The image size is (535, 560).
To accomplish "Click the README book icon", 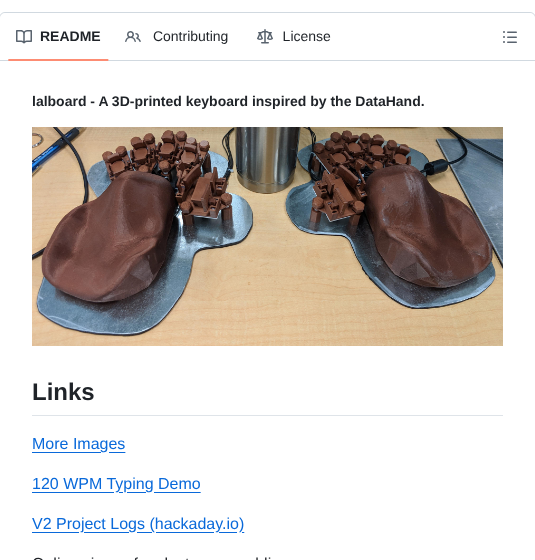I will [24, 36].
